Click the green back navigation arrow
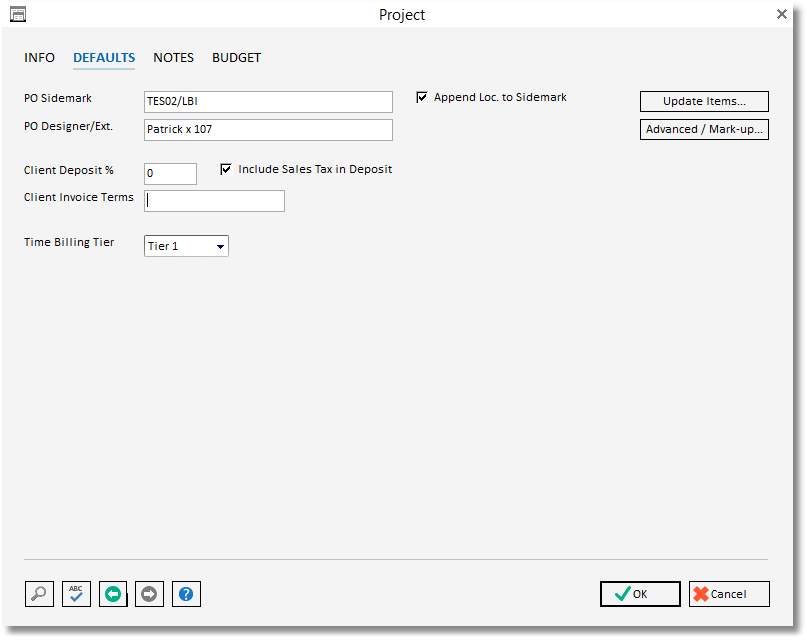This screenshot has width=807, height=640. pos(113,594)
